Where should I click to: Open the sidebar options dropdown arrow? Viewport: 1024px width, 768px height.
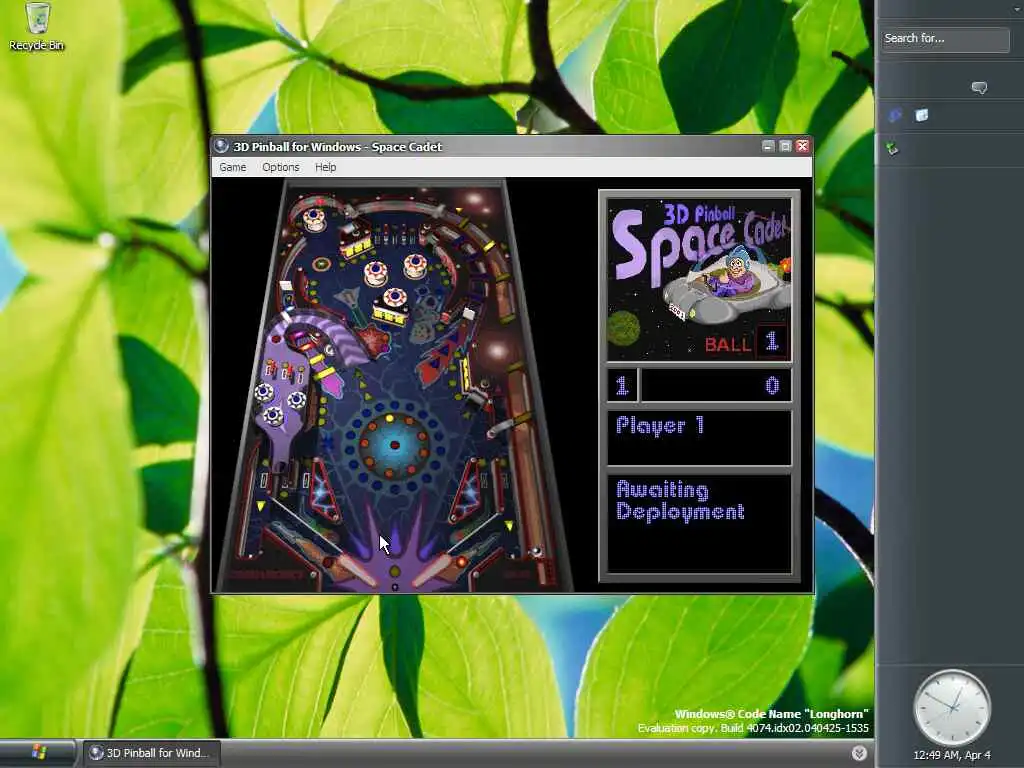point(1018,8)
